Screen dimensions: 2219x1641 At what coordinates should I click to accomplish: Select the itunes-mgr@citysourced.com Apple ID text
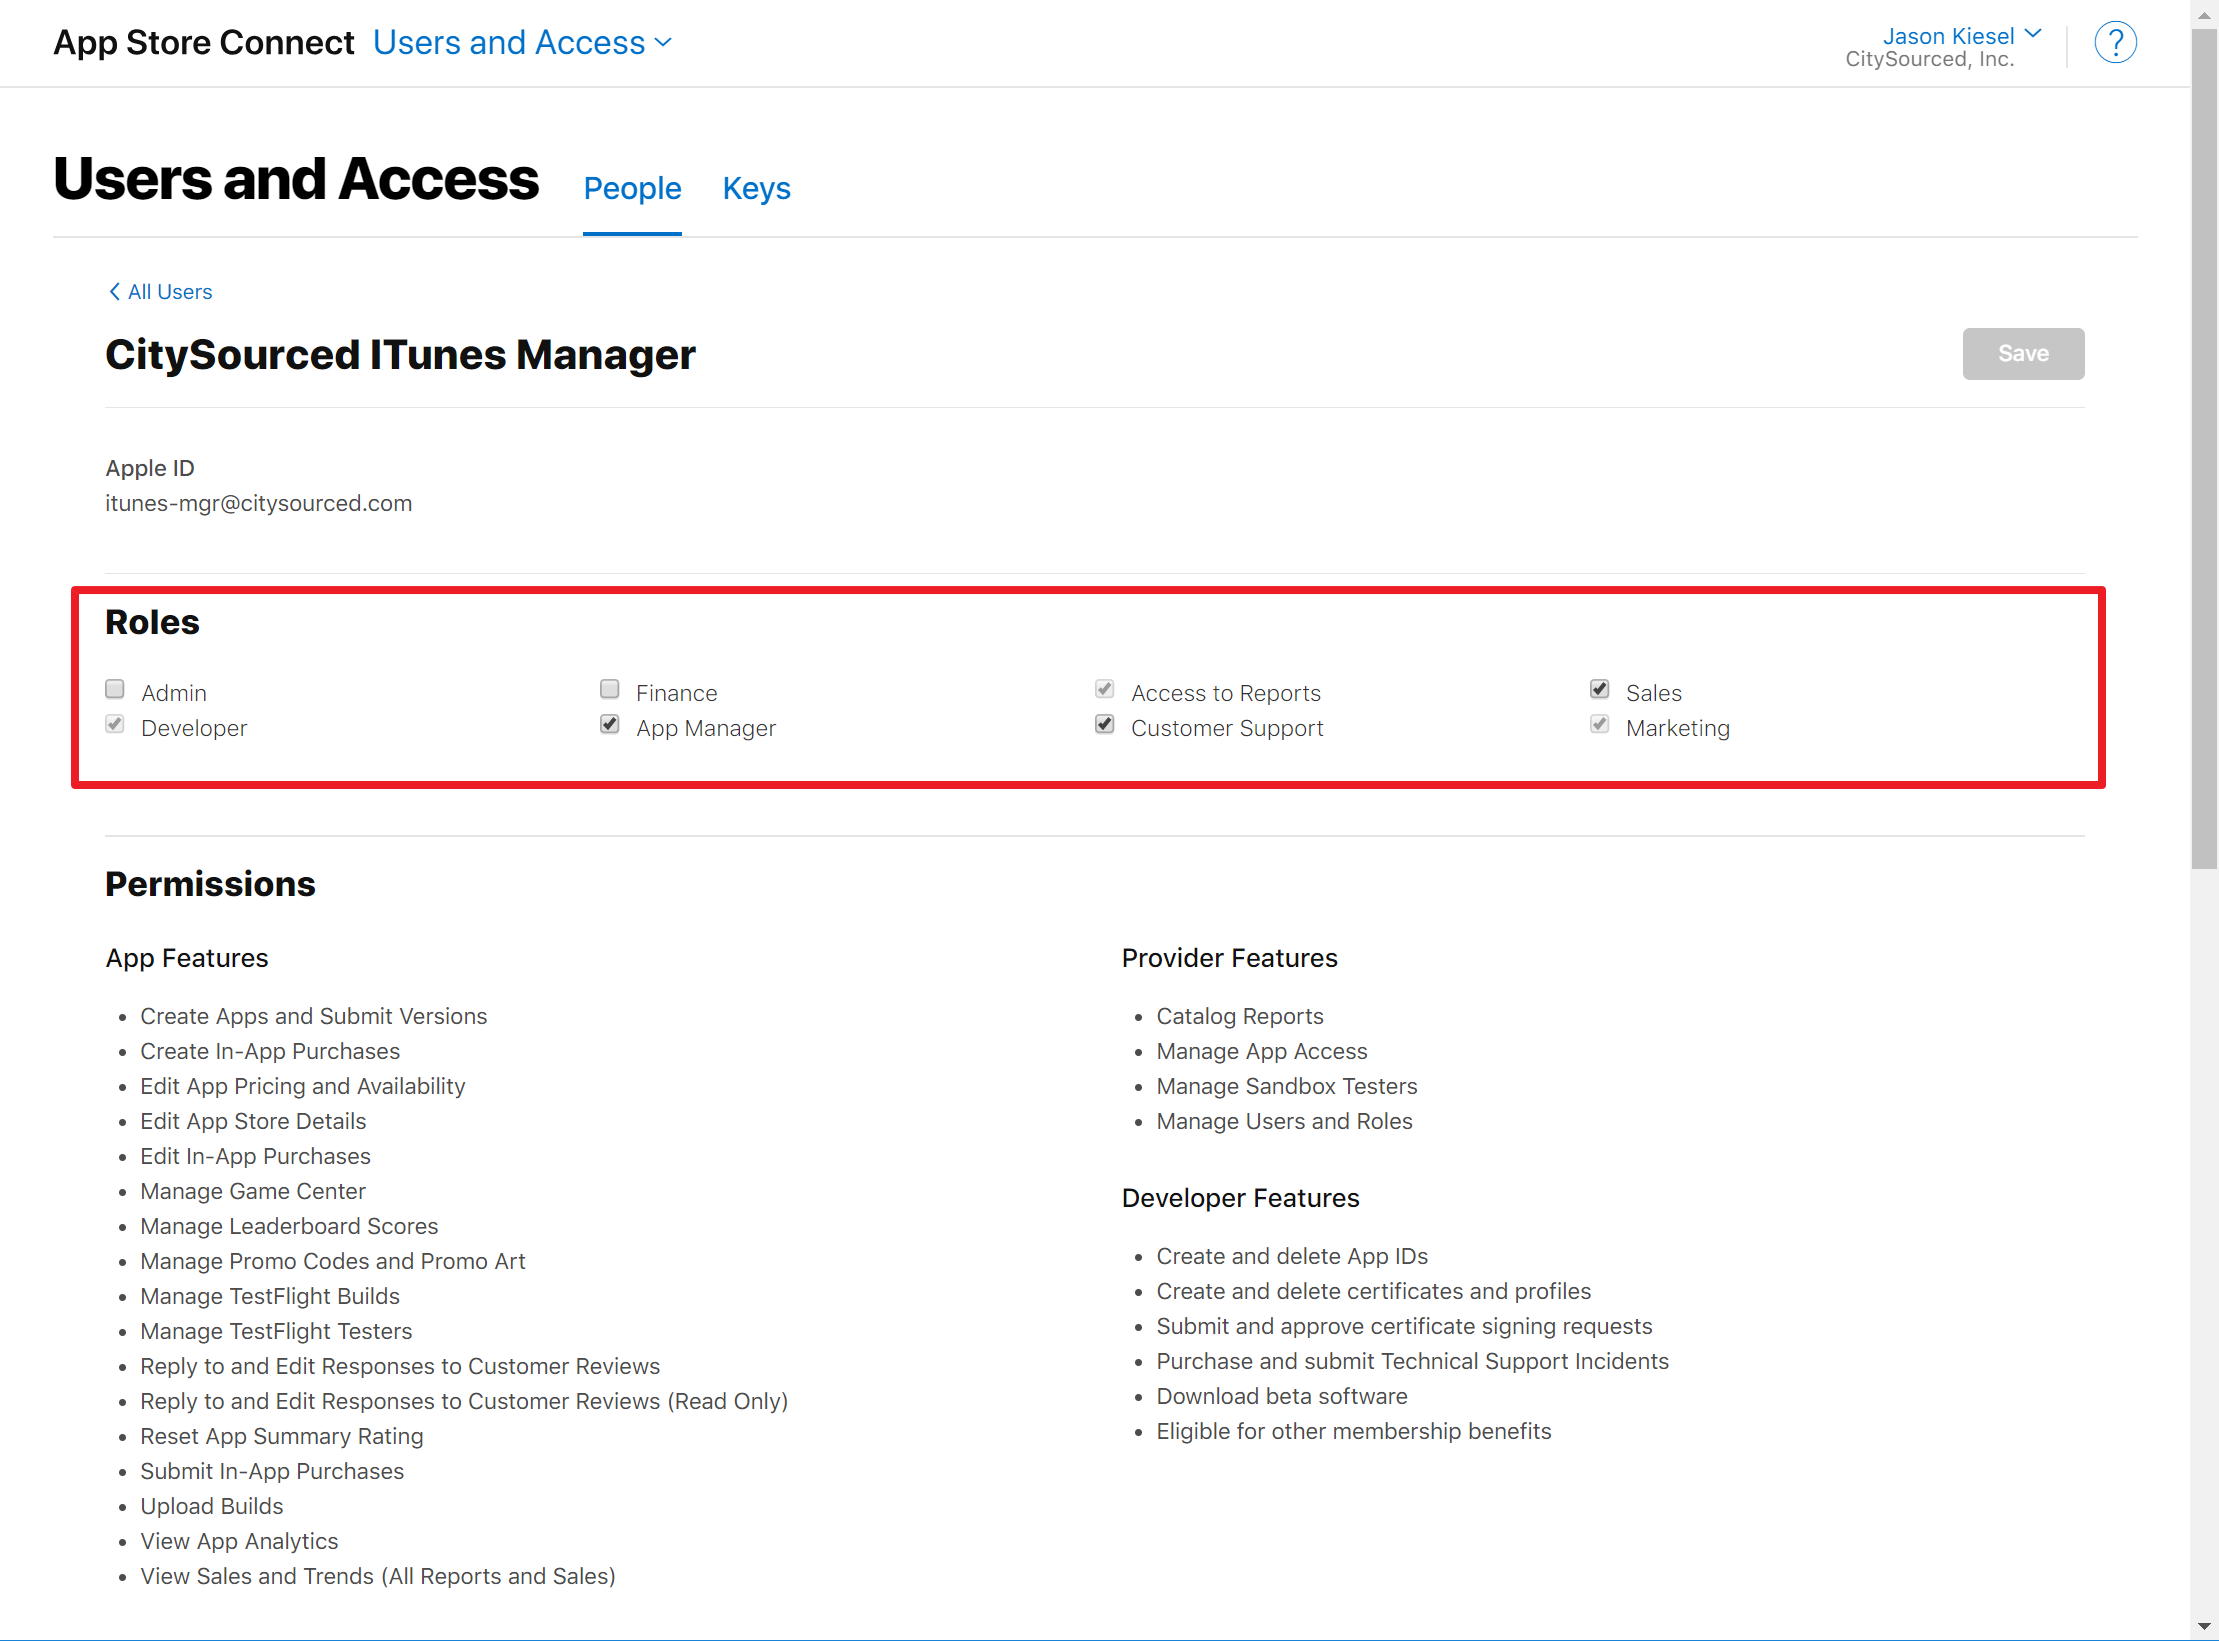(258, 503)
